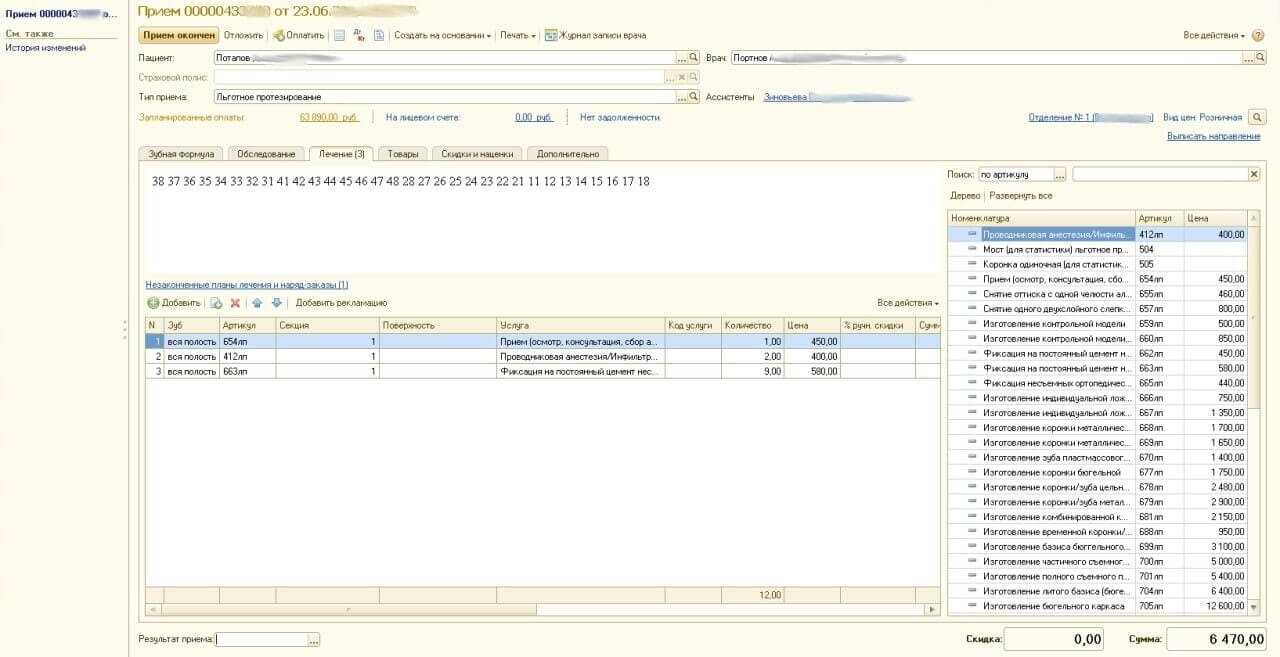Click the Выписать направление link
The width and height of the screenshot is (1280, 657).
tap(1213, 136)
